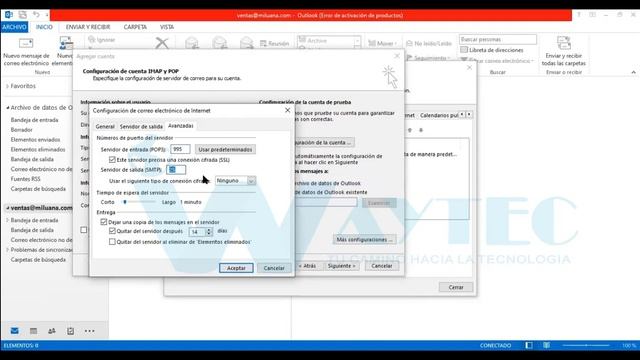This screenshot has height=360, width=640.
Task: Switch to Mail view in navigation bar
Action: [14, 331]
